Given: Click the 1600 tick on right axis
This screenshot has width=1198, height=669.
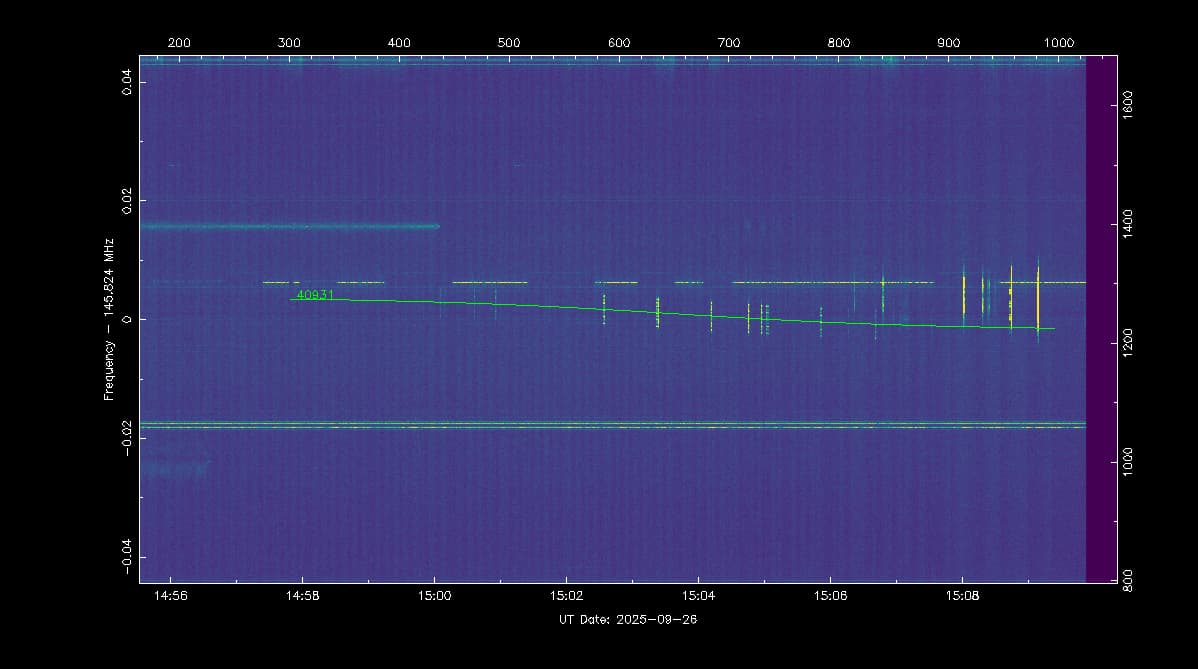Looking at the screenshot, I should [1128, 105].
